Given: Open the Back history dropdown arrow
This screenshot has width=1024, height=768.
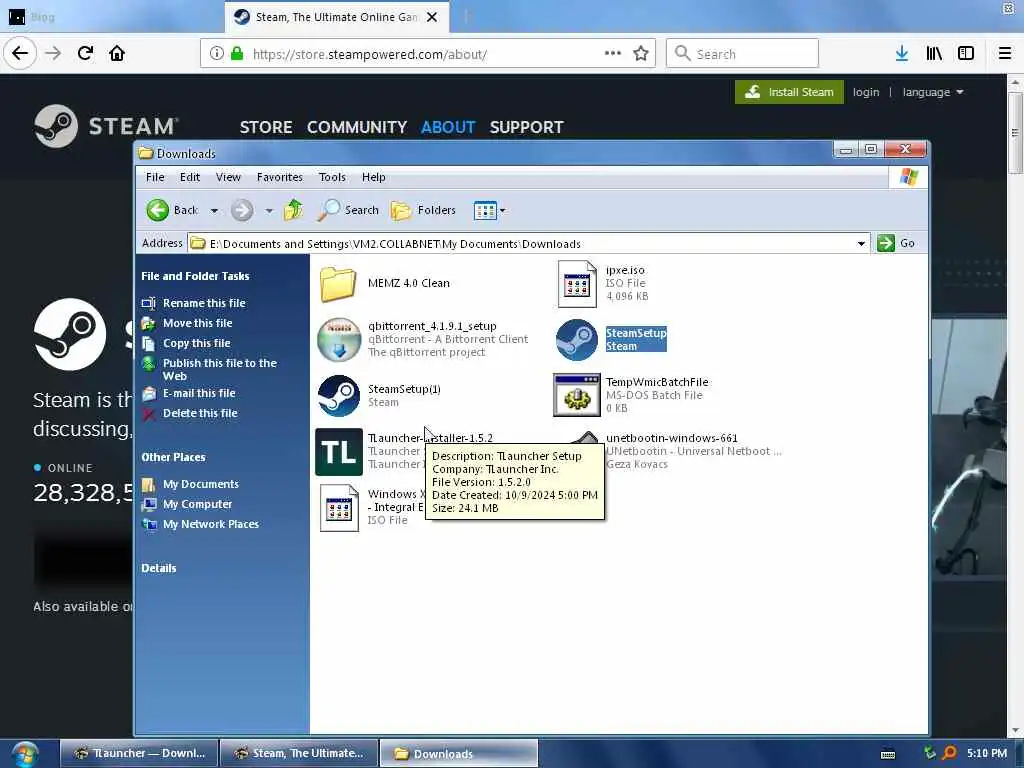Looking at the screenshot, I should pyautogui.click(x=214, y=211).
